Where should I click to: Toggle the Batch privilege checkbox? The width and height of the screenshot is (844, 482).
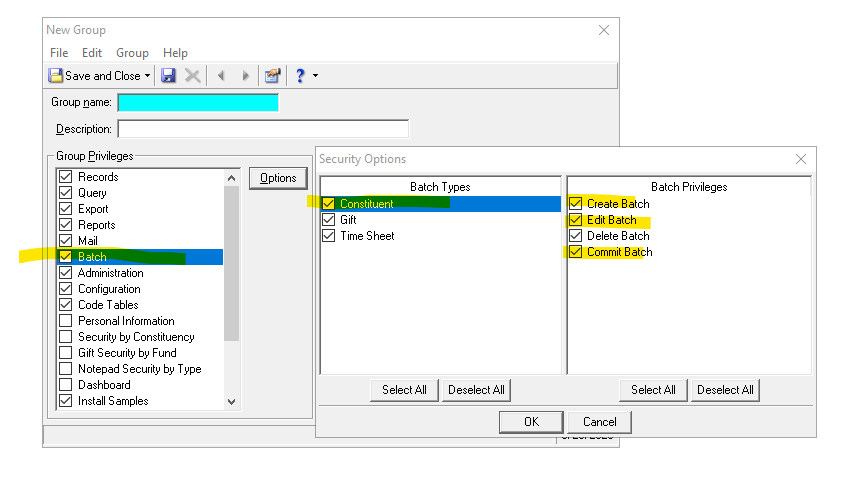coord(66,256)
